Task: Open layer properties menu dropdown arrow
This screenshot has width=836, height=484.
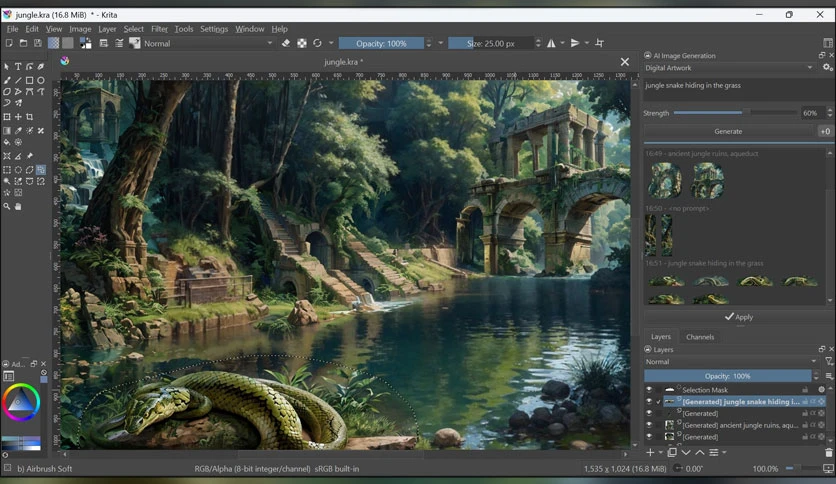Action: (x=724, y=453)
